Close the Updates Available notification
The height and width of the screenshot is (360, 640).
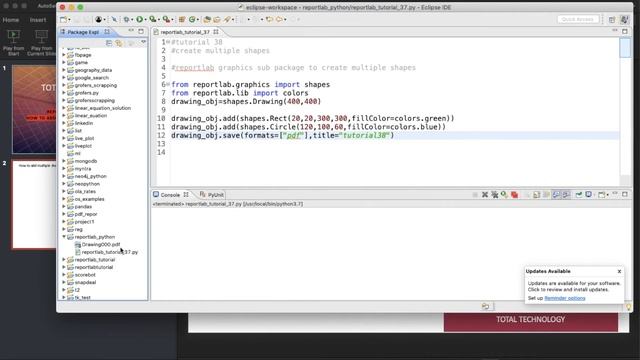(619, 271)
